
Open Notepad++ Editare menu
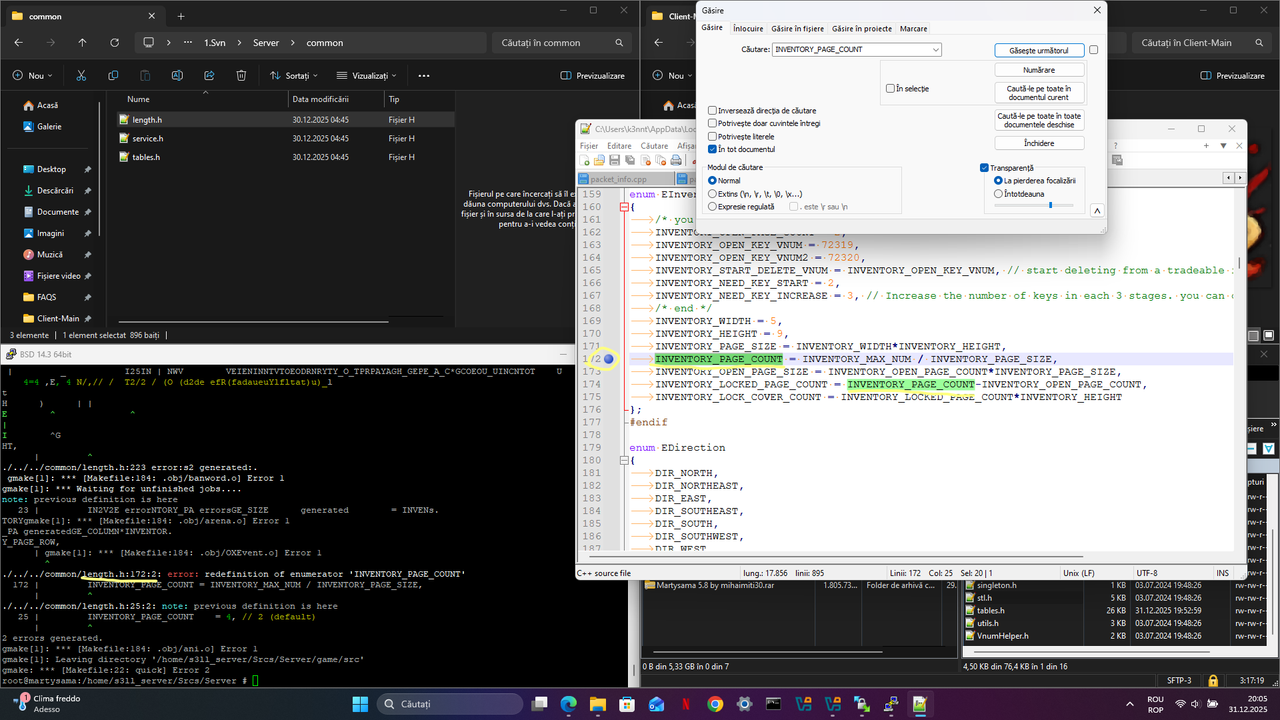tap(619, 146)
